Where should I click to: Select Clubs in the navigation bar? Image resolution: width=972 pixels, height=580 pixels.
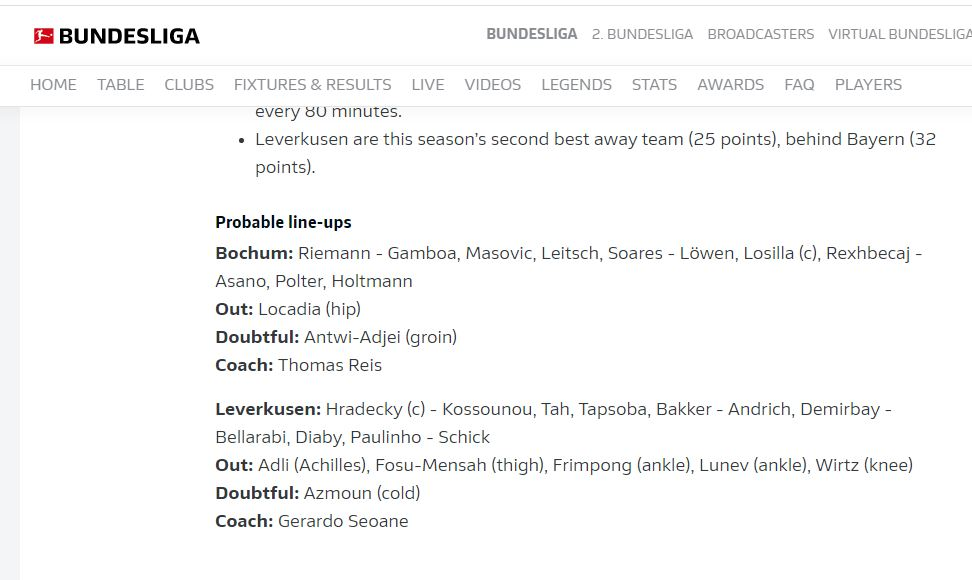pos(189,85)
